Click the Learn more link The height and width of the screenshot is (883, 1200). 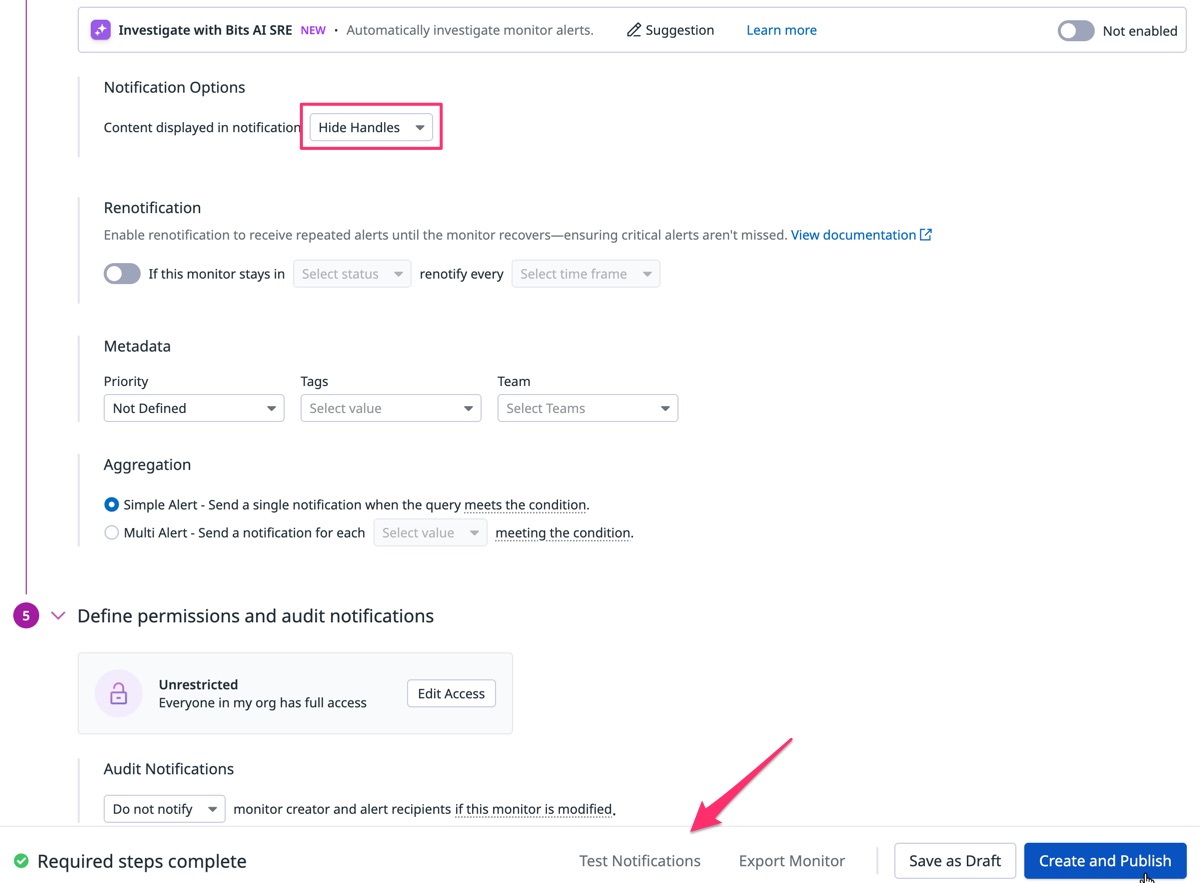pyautogui.click(x=781, y=30)
